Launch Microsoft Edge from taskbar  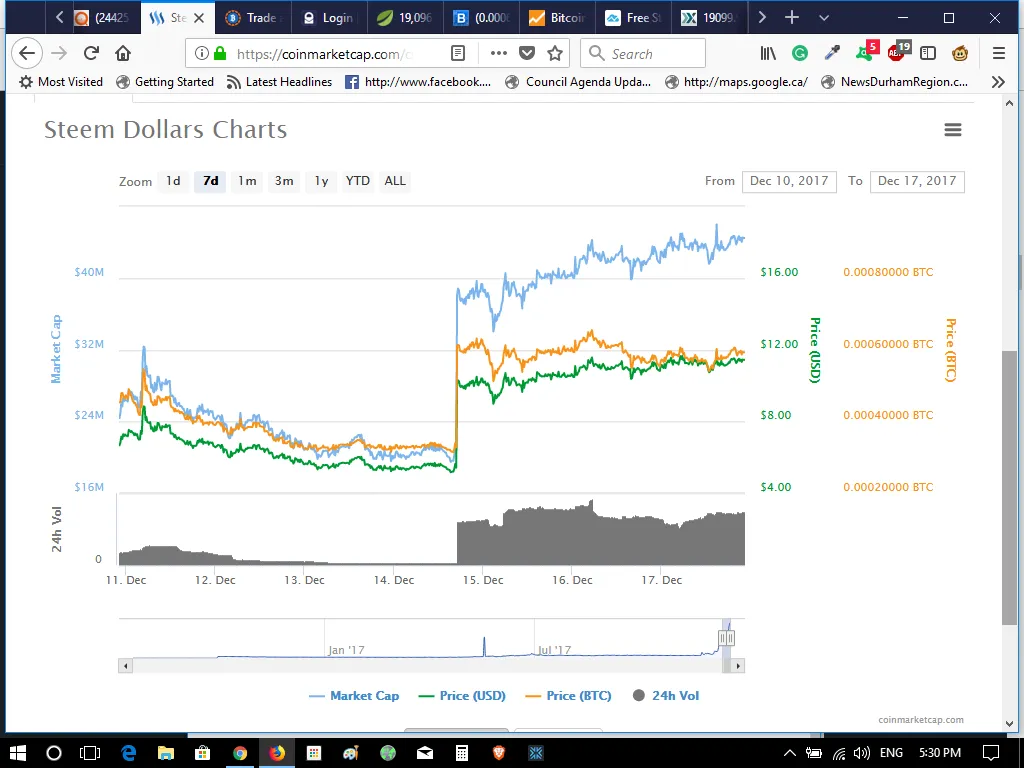(128, 752)
